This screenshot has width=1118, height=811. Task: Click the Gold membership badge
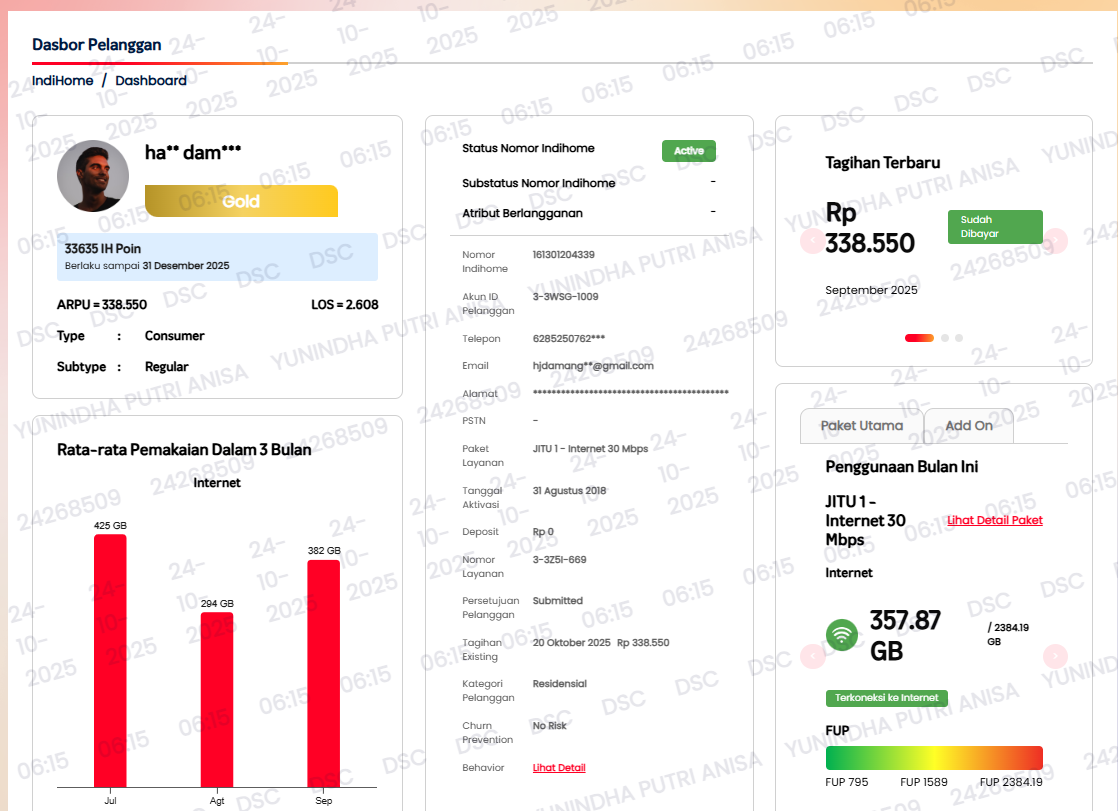tap(242, 201)
